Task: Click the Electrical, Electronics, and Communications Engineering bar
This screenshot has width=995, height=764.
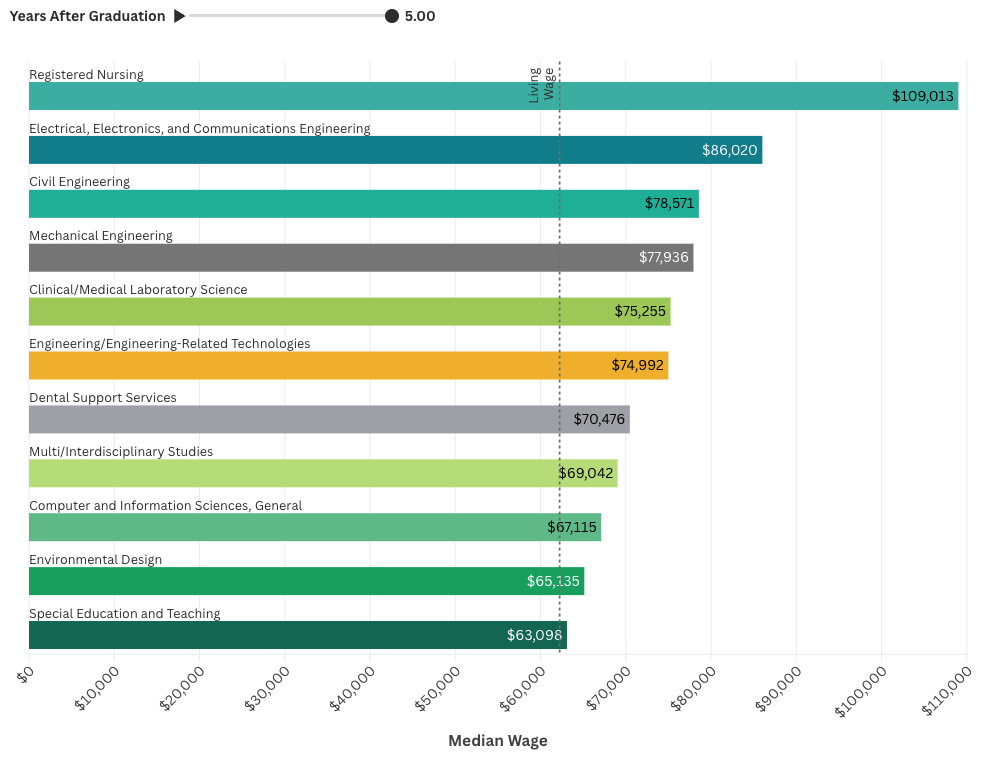Action: (x=395, y=150)
